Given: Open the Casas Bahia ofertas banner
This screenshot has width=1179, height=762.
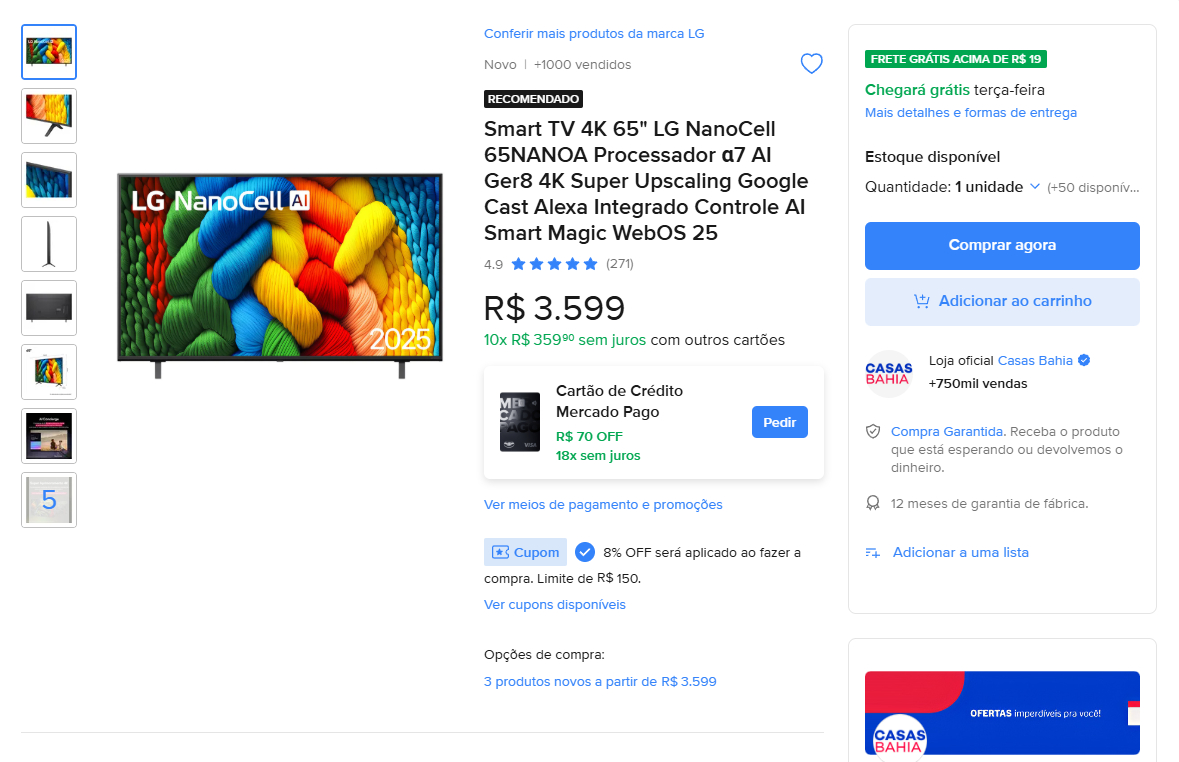Looking at the screenshot, I should (1002, 712).
